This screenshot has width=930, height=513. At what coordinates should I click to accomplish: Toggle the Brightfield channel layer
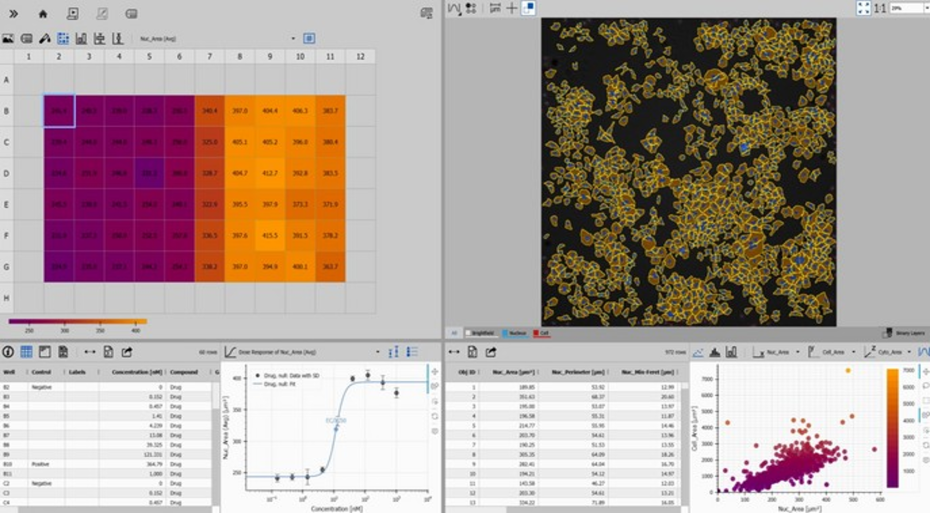(481, 333)
